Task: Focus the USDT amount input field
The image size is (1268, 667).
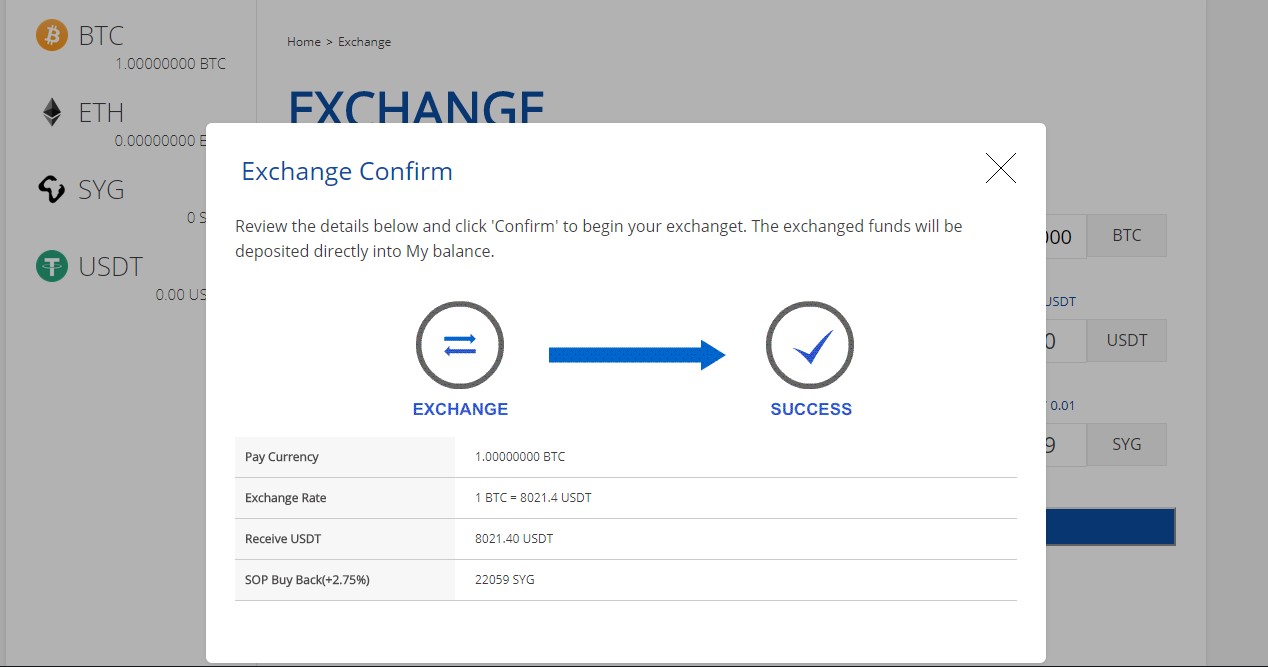Action: [x=1064, y=341]
